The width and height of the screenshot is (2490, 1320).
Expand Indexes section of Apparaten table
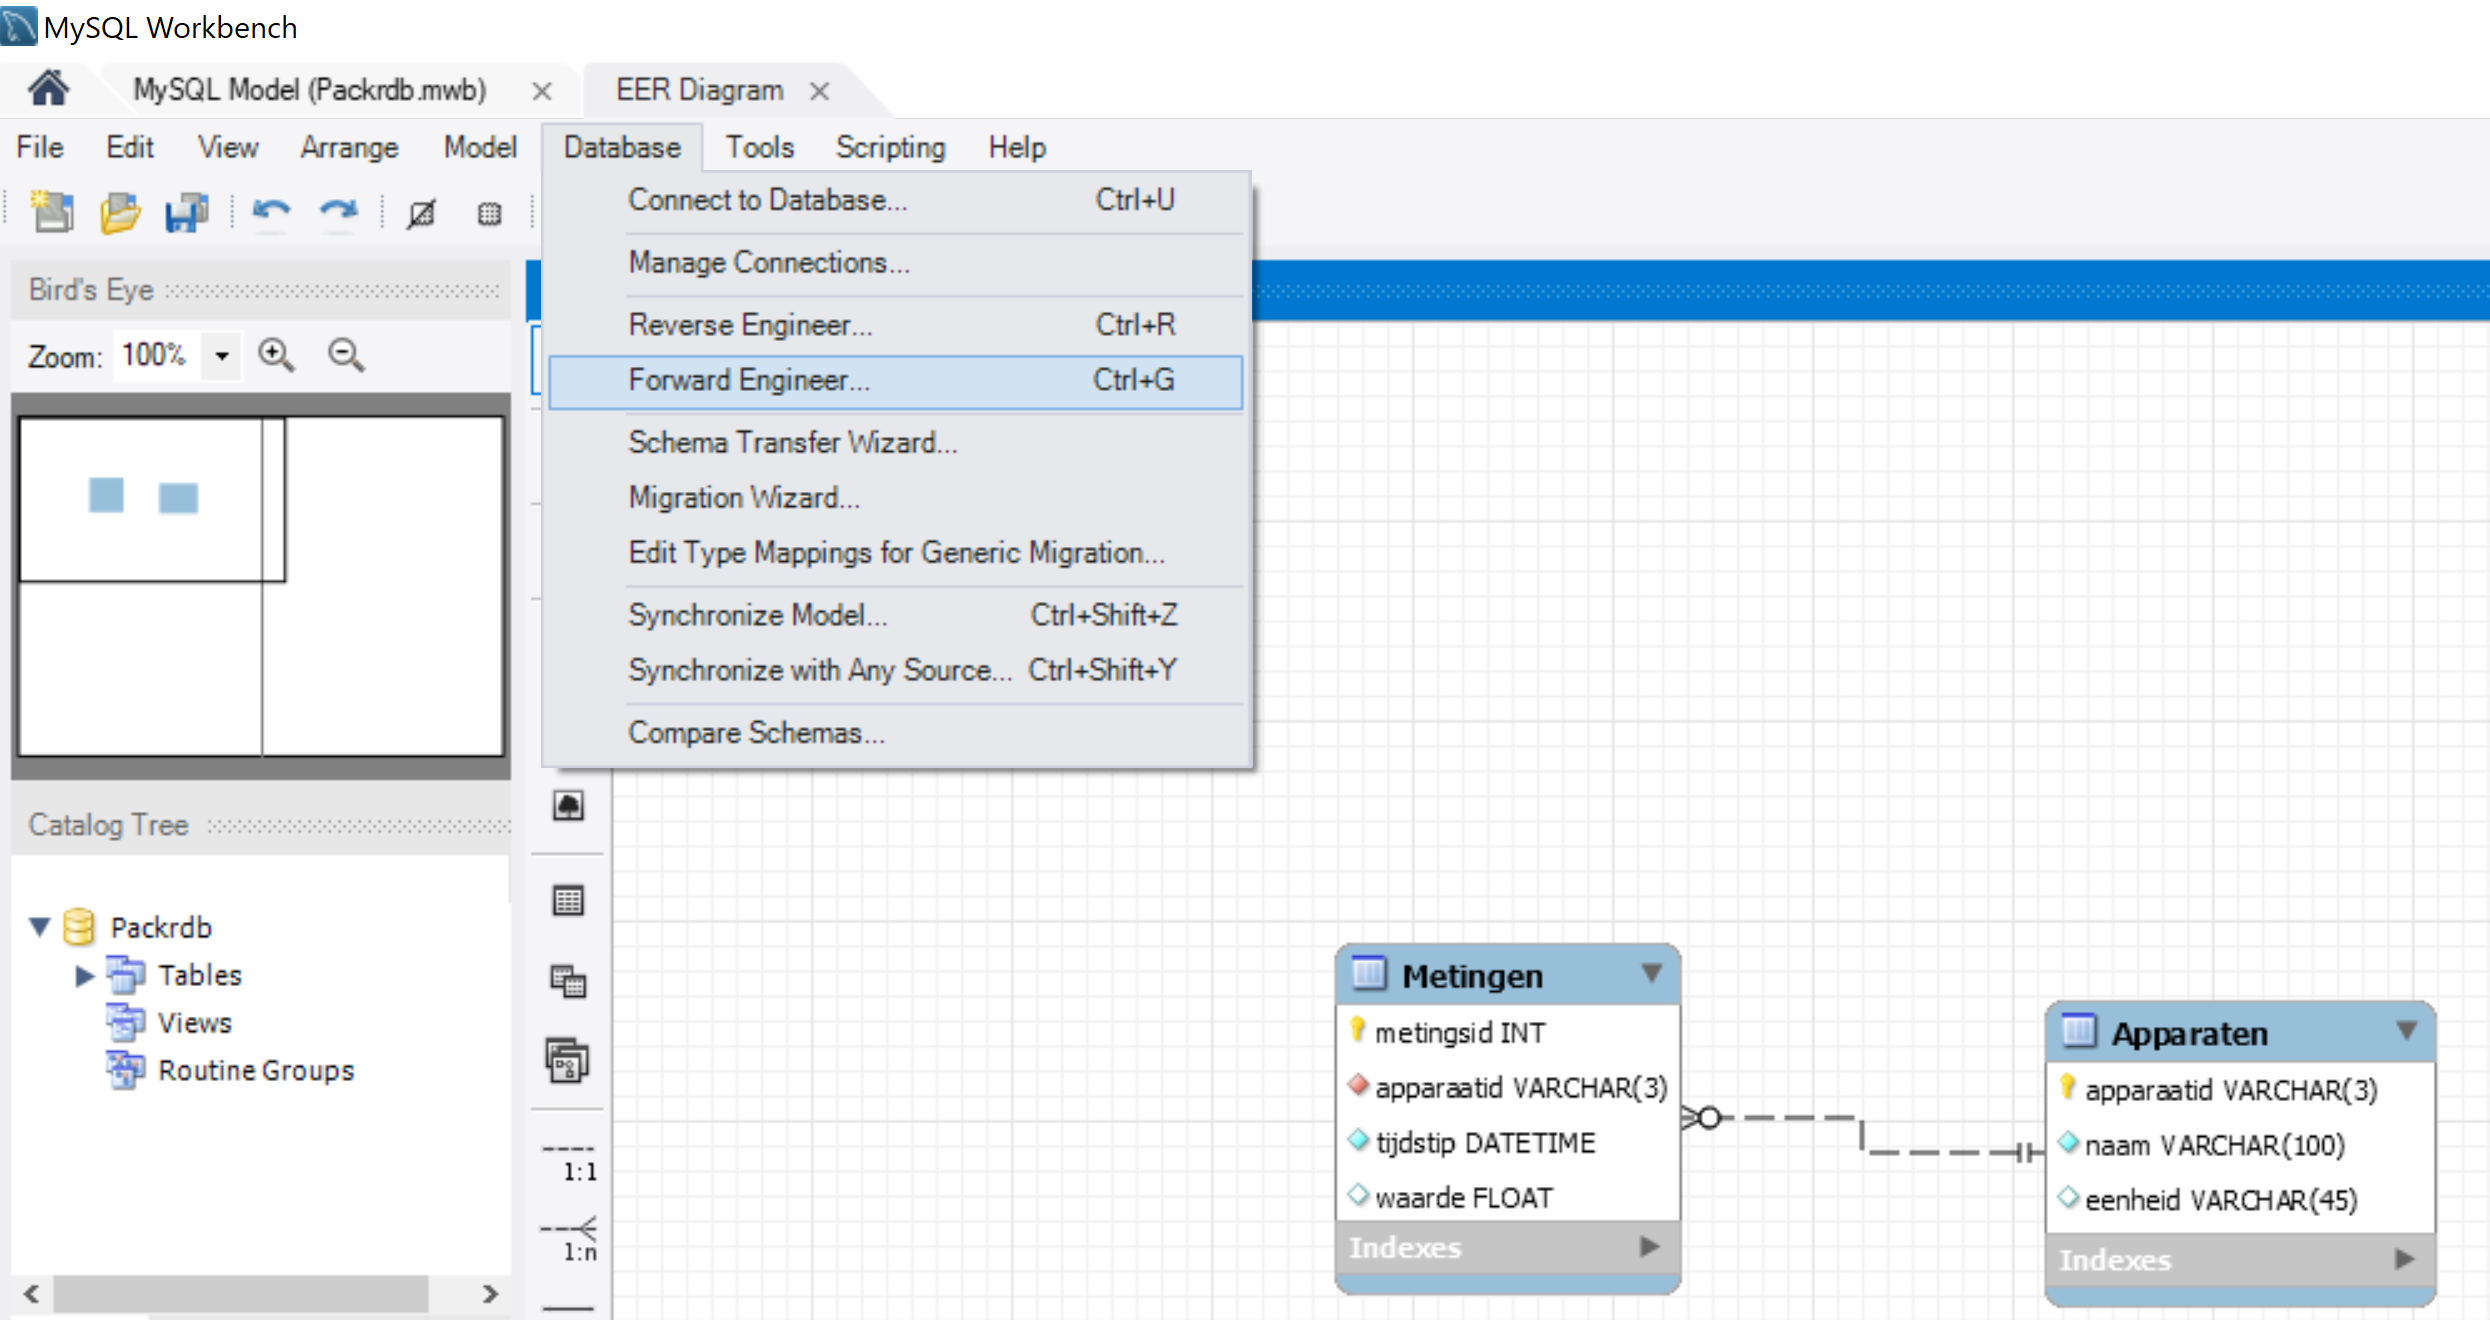coord(2405,1258)
